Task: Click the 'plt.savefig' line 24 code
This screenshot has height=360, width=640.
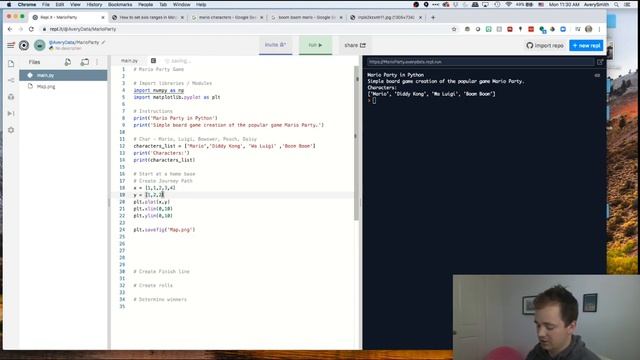Action: click(x=164, y=230)
